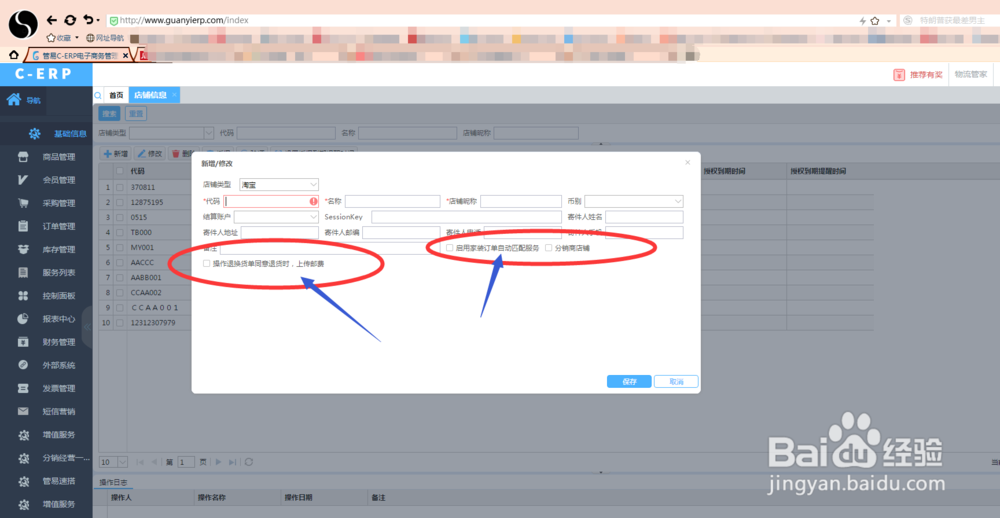The image size is (1000, 518).
Task: Open 商品管理 store icon
Action: pos(23,157)
